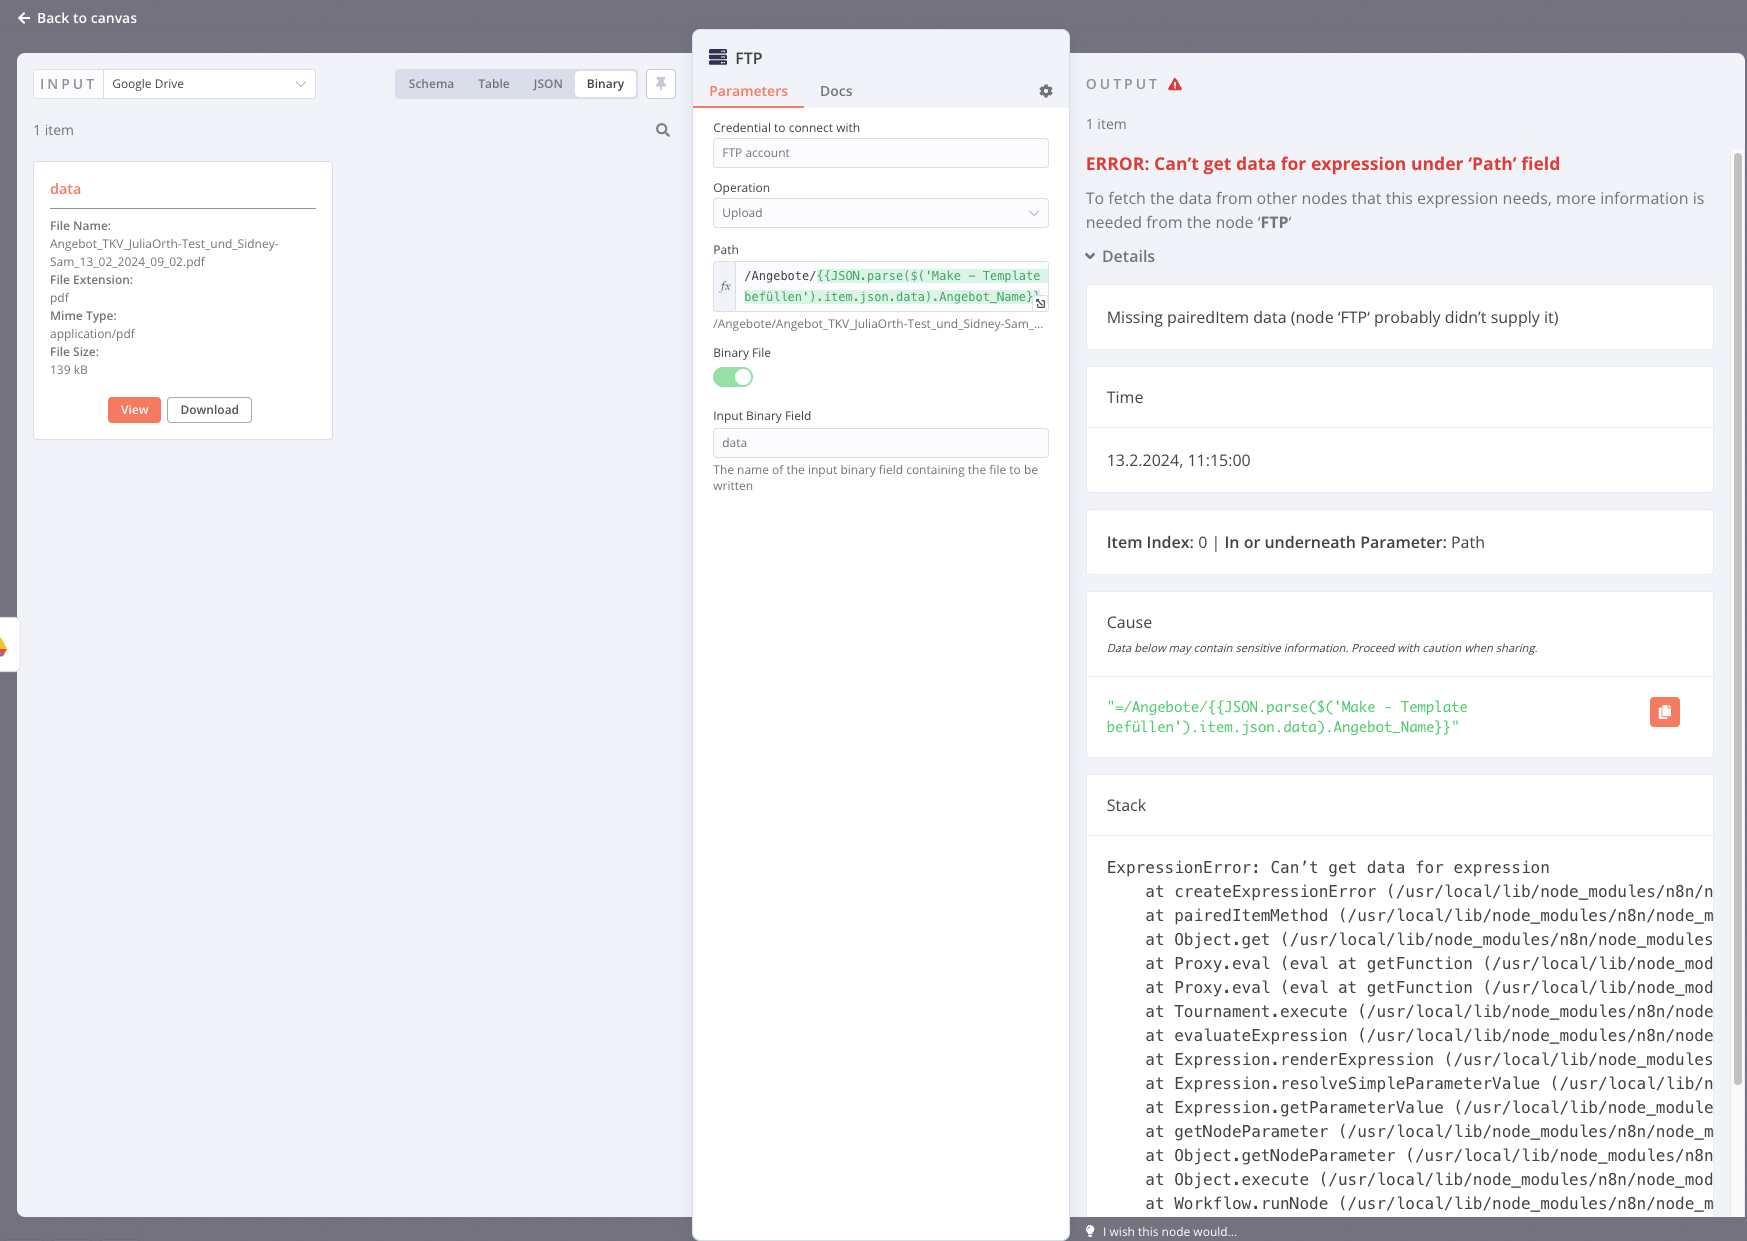Screen dimensions: 1747x1241
Task: Click the View button for the PDF
Action: pyautogui.click(x=134, y=410)
